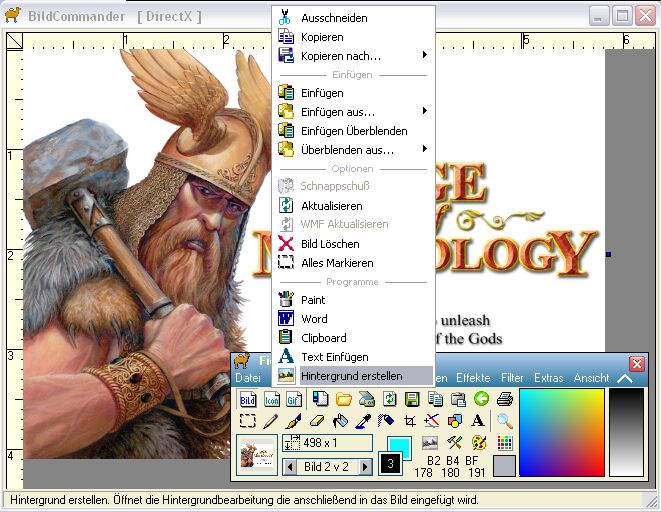Viewport: 661px width, 512px height.
Task: Click the green floppy disk save icon
Action: pyautogui.click(x=410, y=399)
